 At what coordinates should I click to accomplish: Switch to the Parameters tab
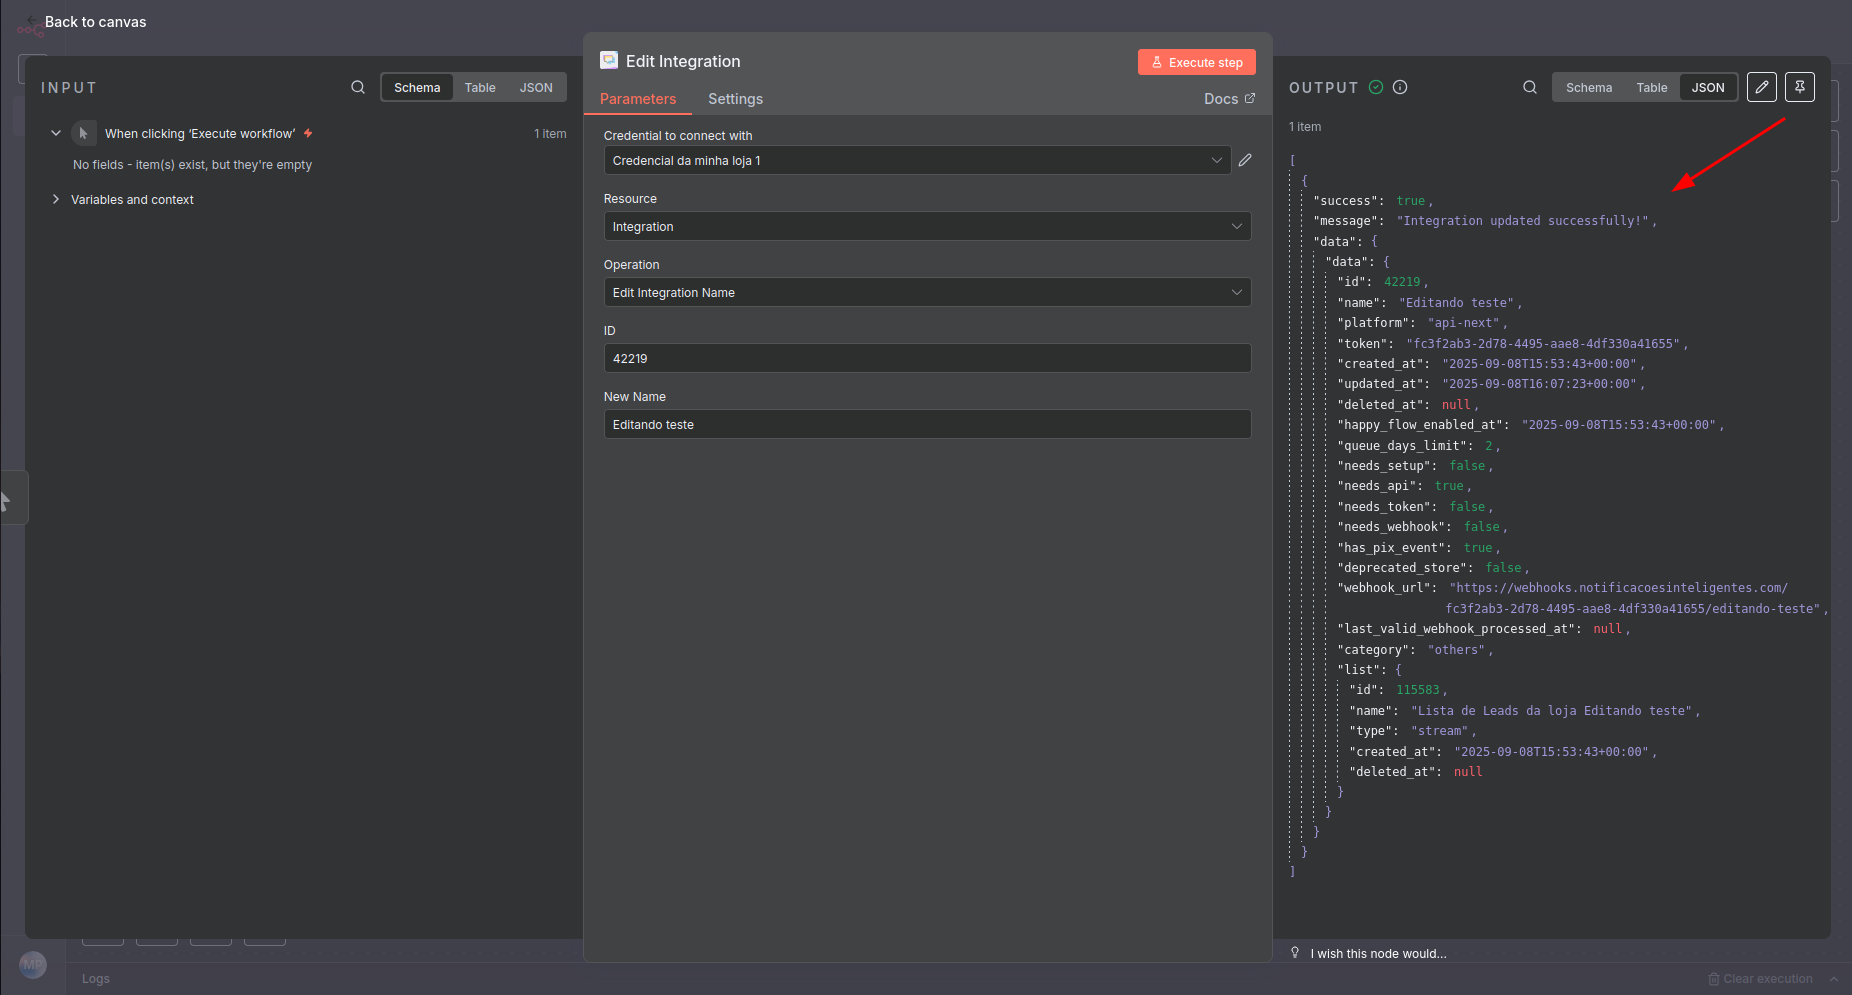coord(638,99)
